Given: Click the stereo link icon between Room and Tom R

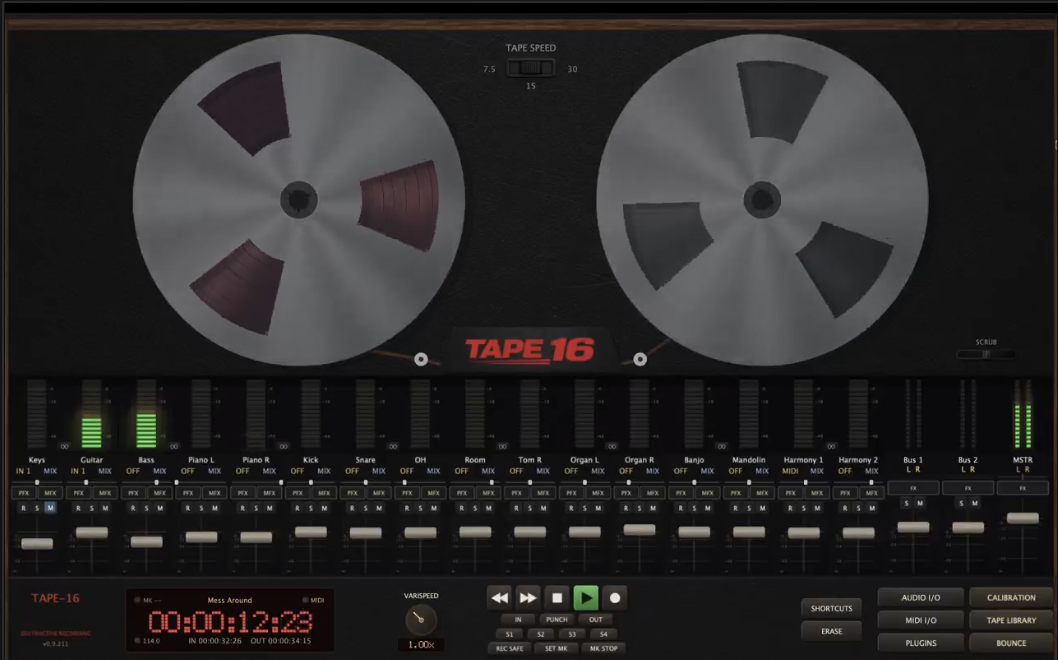Looking at the screenshot, I should point(503,446).
